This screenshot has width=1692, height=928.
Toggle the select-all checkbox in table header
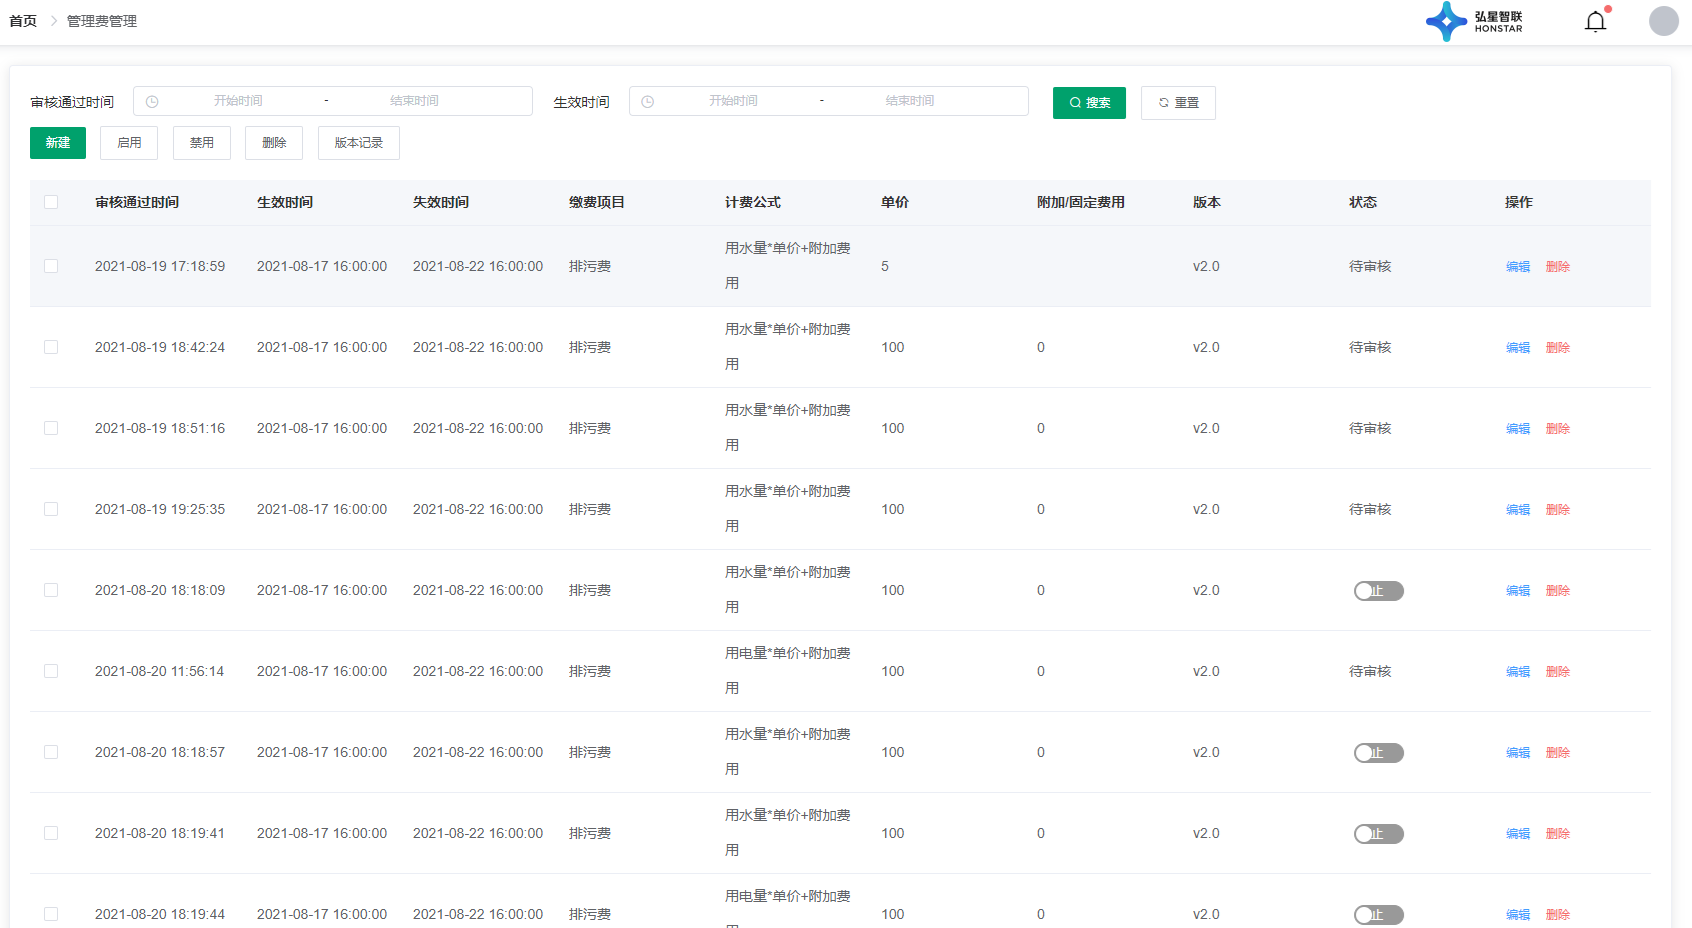pos(51,202)
